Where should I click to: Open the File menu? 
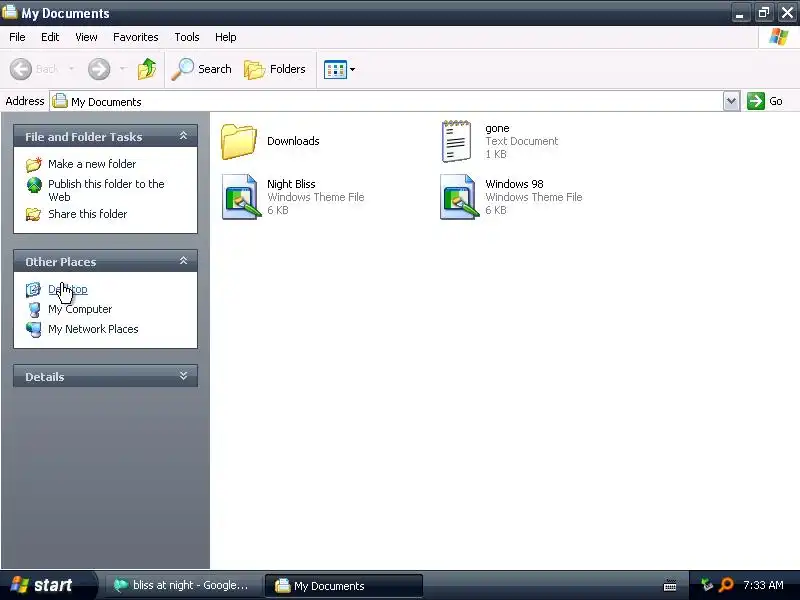pos(17,37)
